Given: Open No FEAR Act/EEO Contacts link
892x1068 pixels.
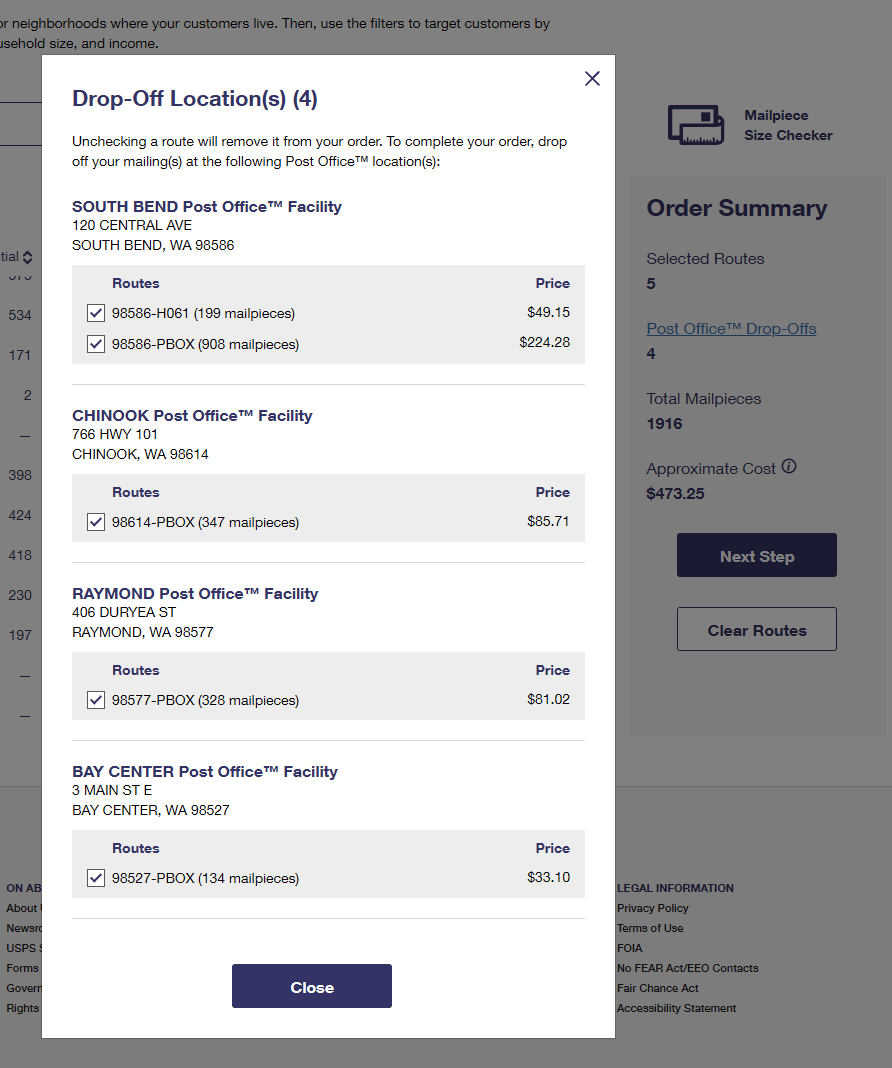Looking at the screenshot, I should 687,968.
